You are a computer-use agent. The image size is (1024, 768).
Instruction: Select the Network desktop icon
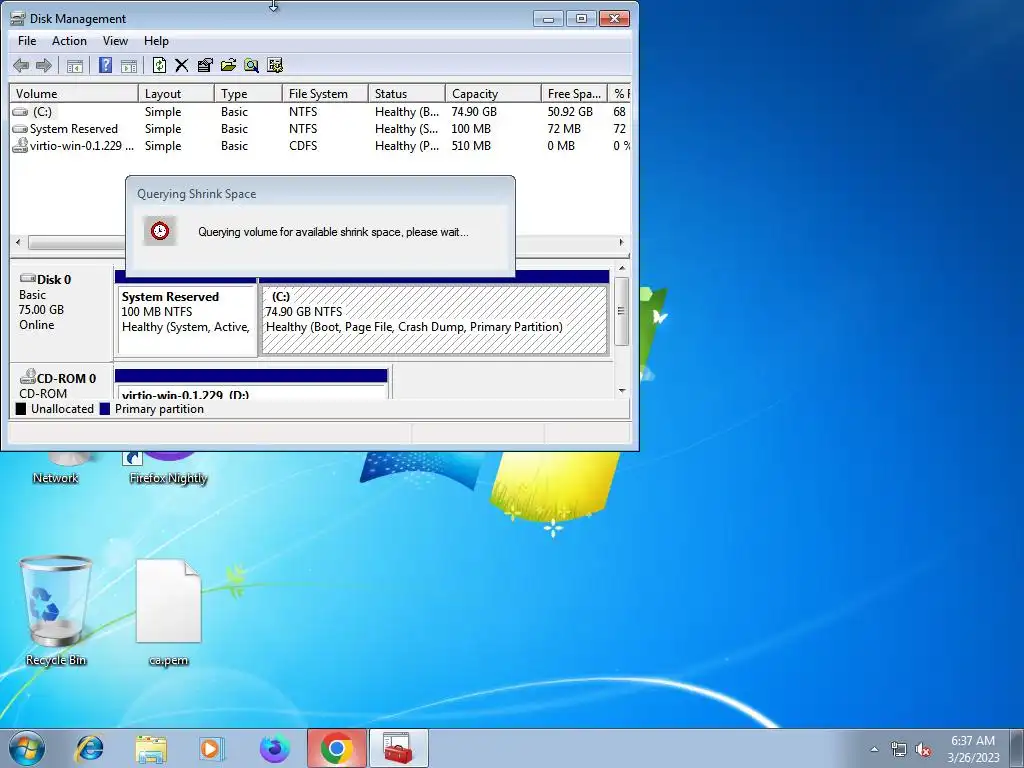[56, 469]
